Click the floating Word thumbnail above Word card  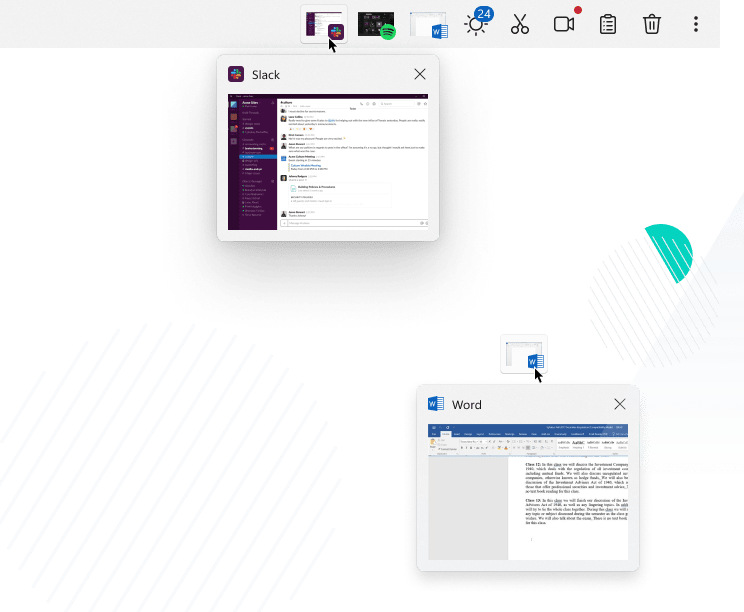524,354
